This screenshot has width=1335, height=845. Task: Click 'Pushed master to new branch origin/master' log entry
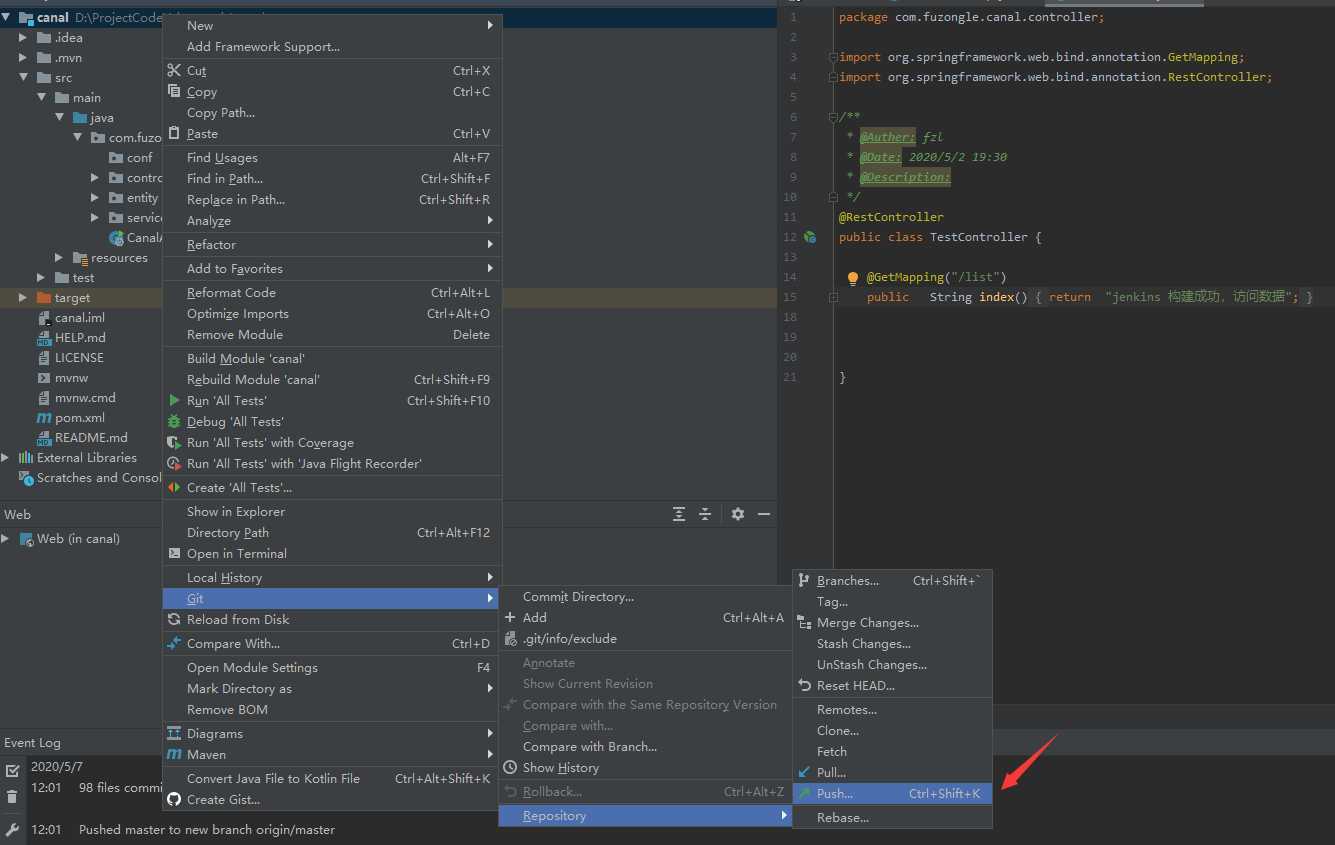click(x=207, y=829)
